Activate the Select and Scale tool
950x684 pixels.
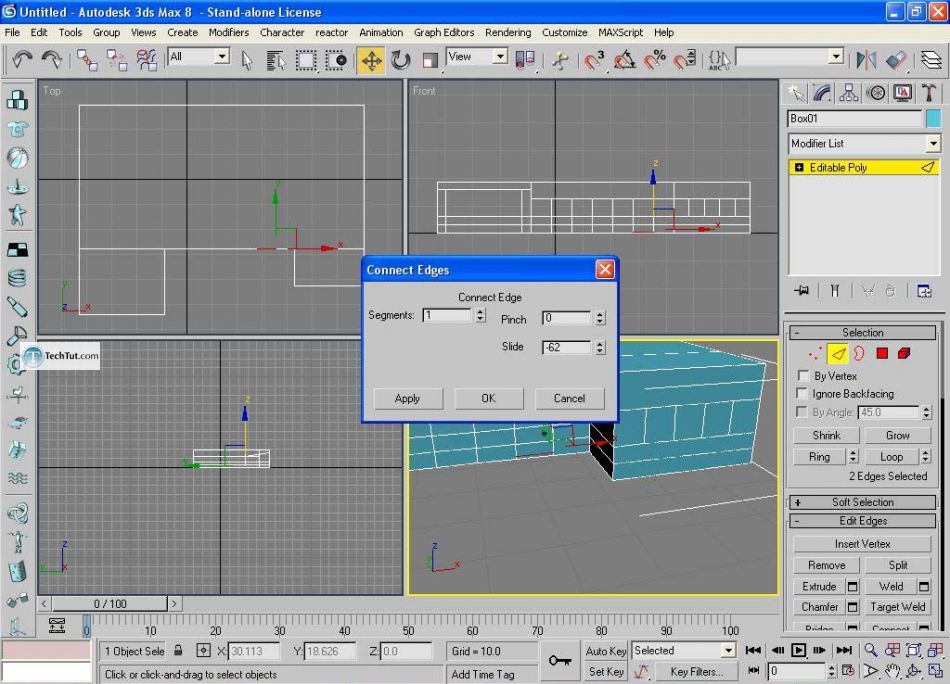click(x=430, y=60)
